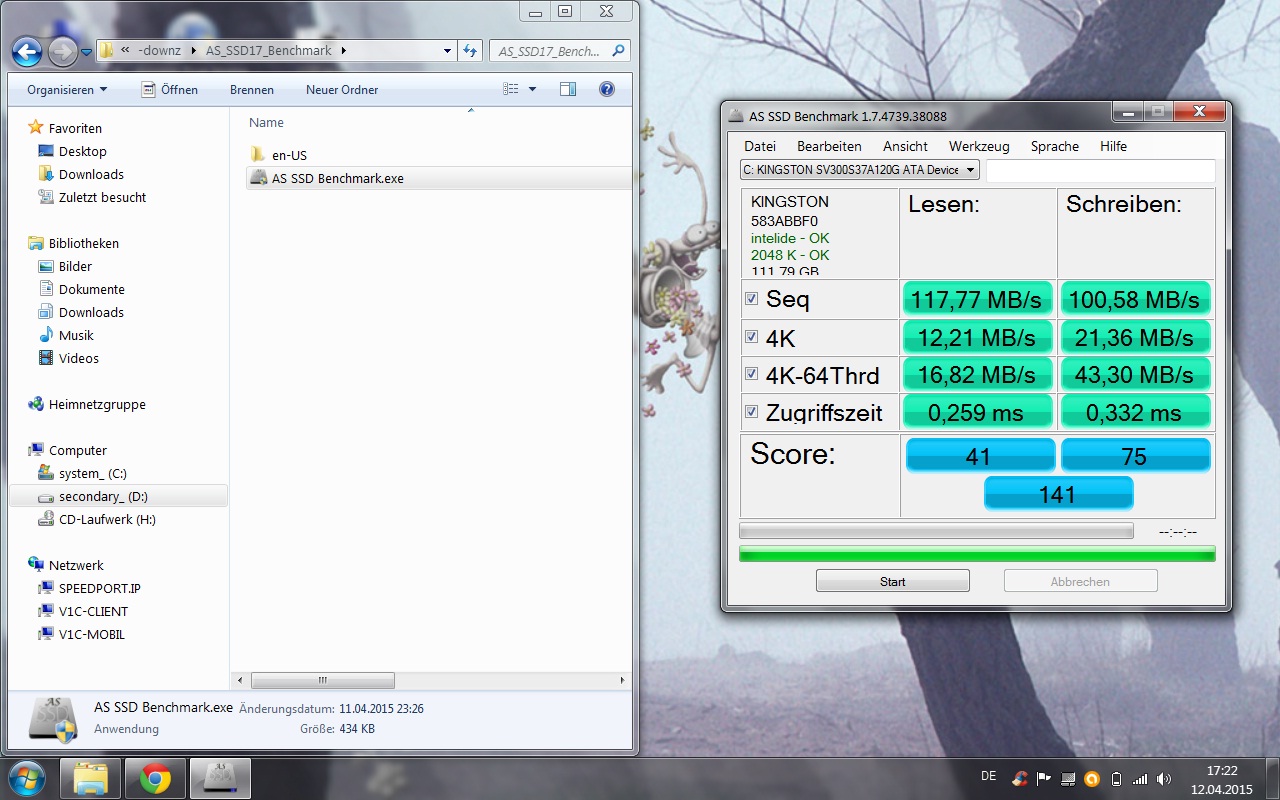Screen dimensions: 1280x800
Task: Select the secondary_ (D:) drive
Action: [103, 496]
